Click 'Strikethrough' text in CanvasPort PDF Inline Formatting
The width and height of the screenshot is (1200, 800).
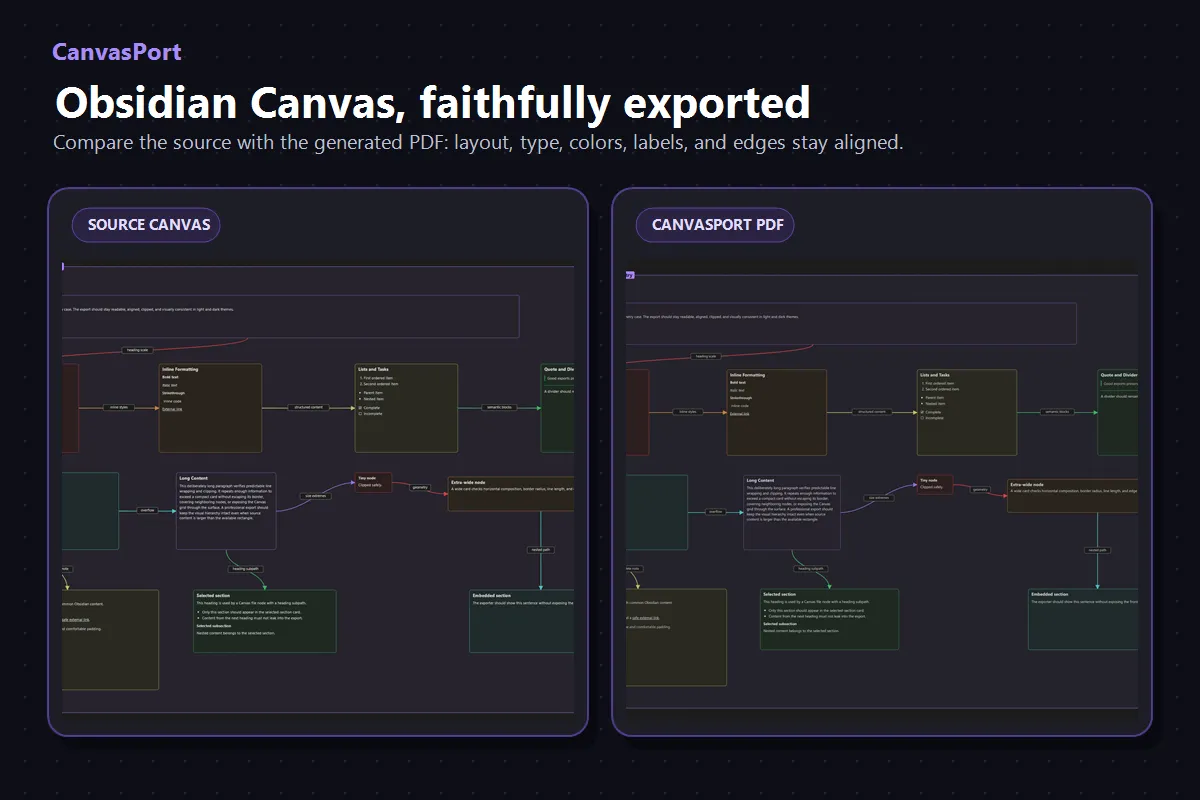click(x=739, y=398)
